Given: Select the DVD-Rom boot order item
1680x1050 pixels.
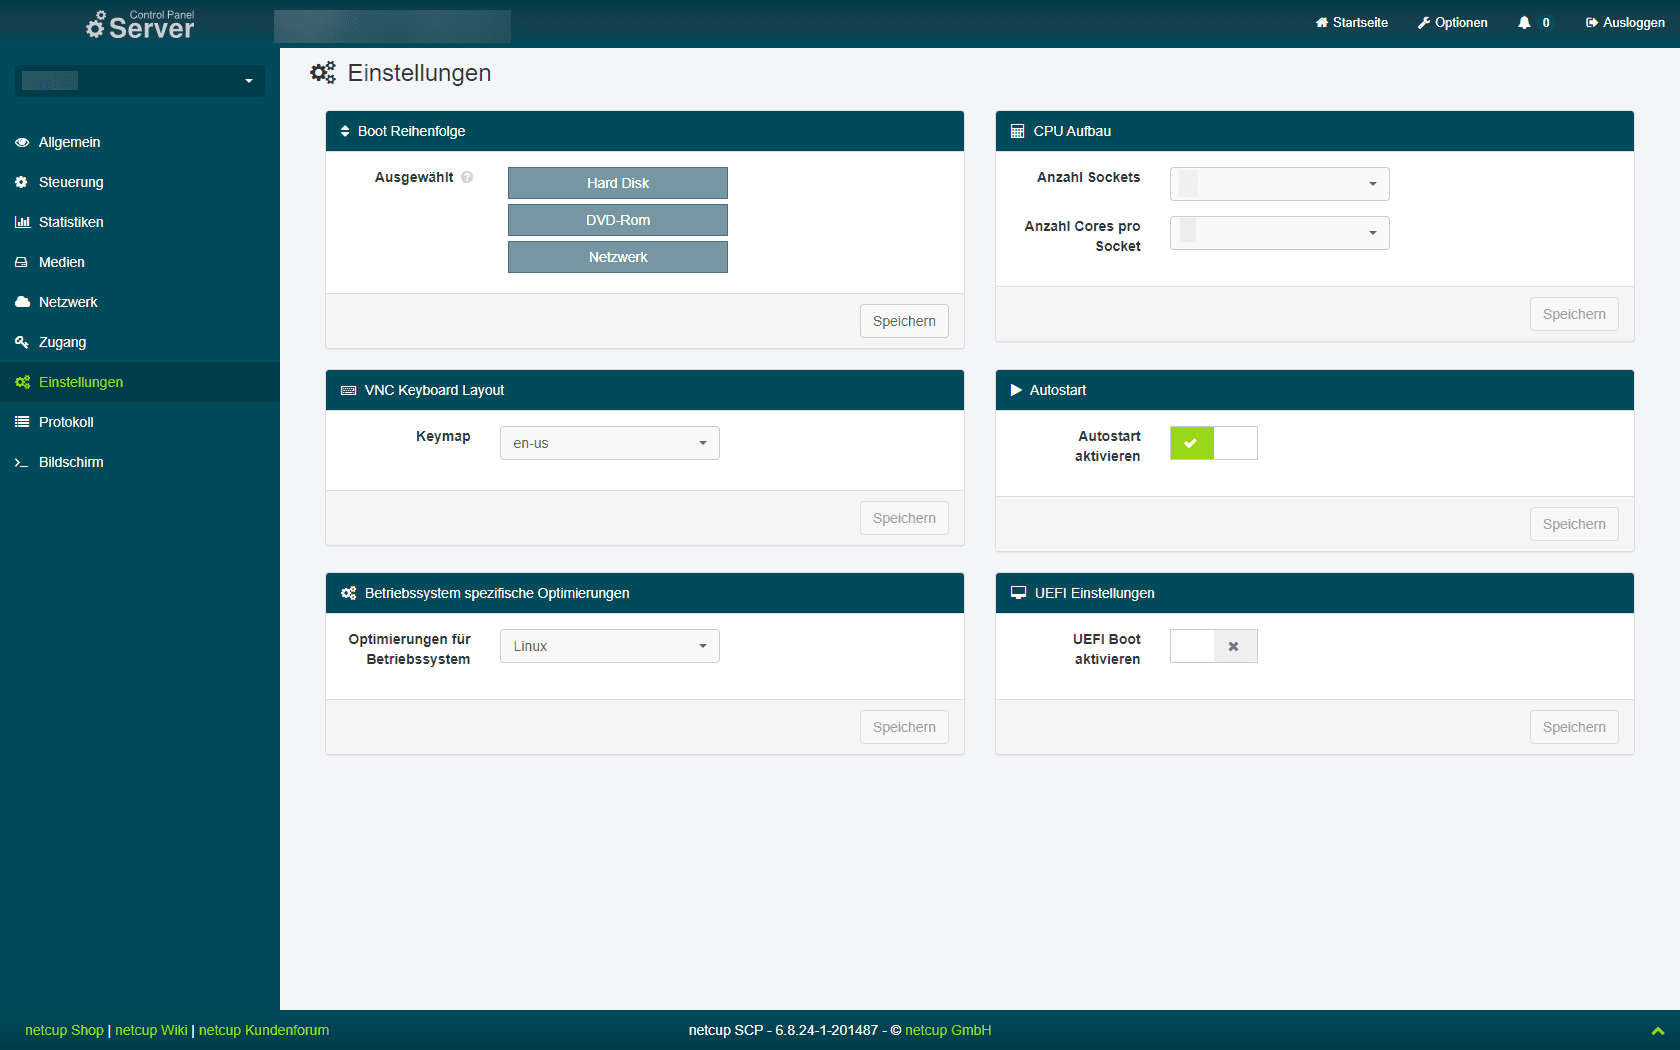Looking at the screenshot, I should [x=617, y=220].
